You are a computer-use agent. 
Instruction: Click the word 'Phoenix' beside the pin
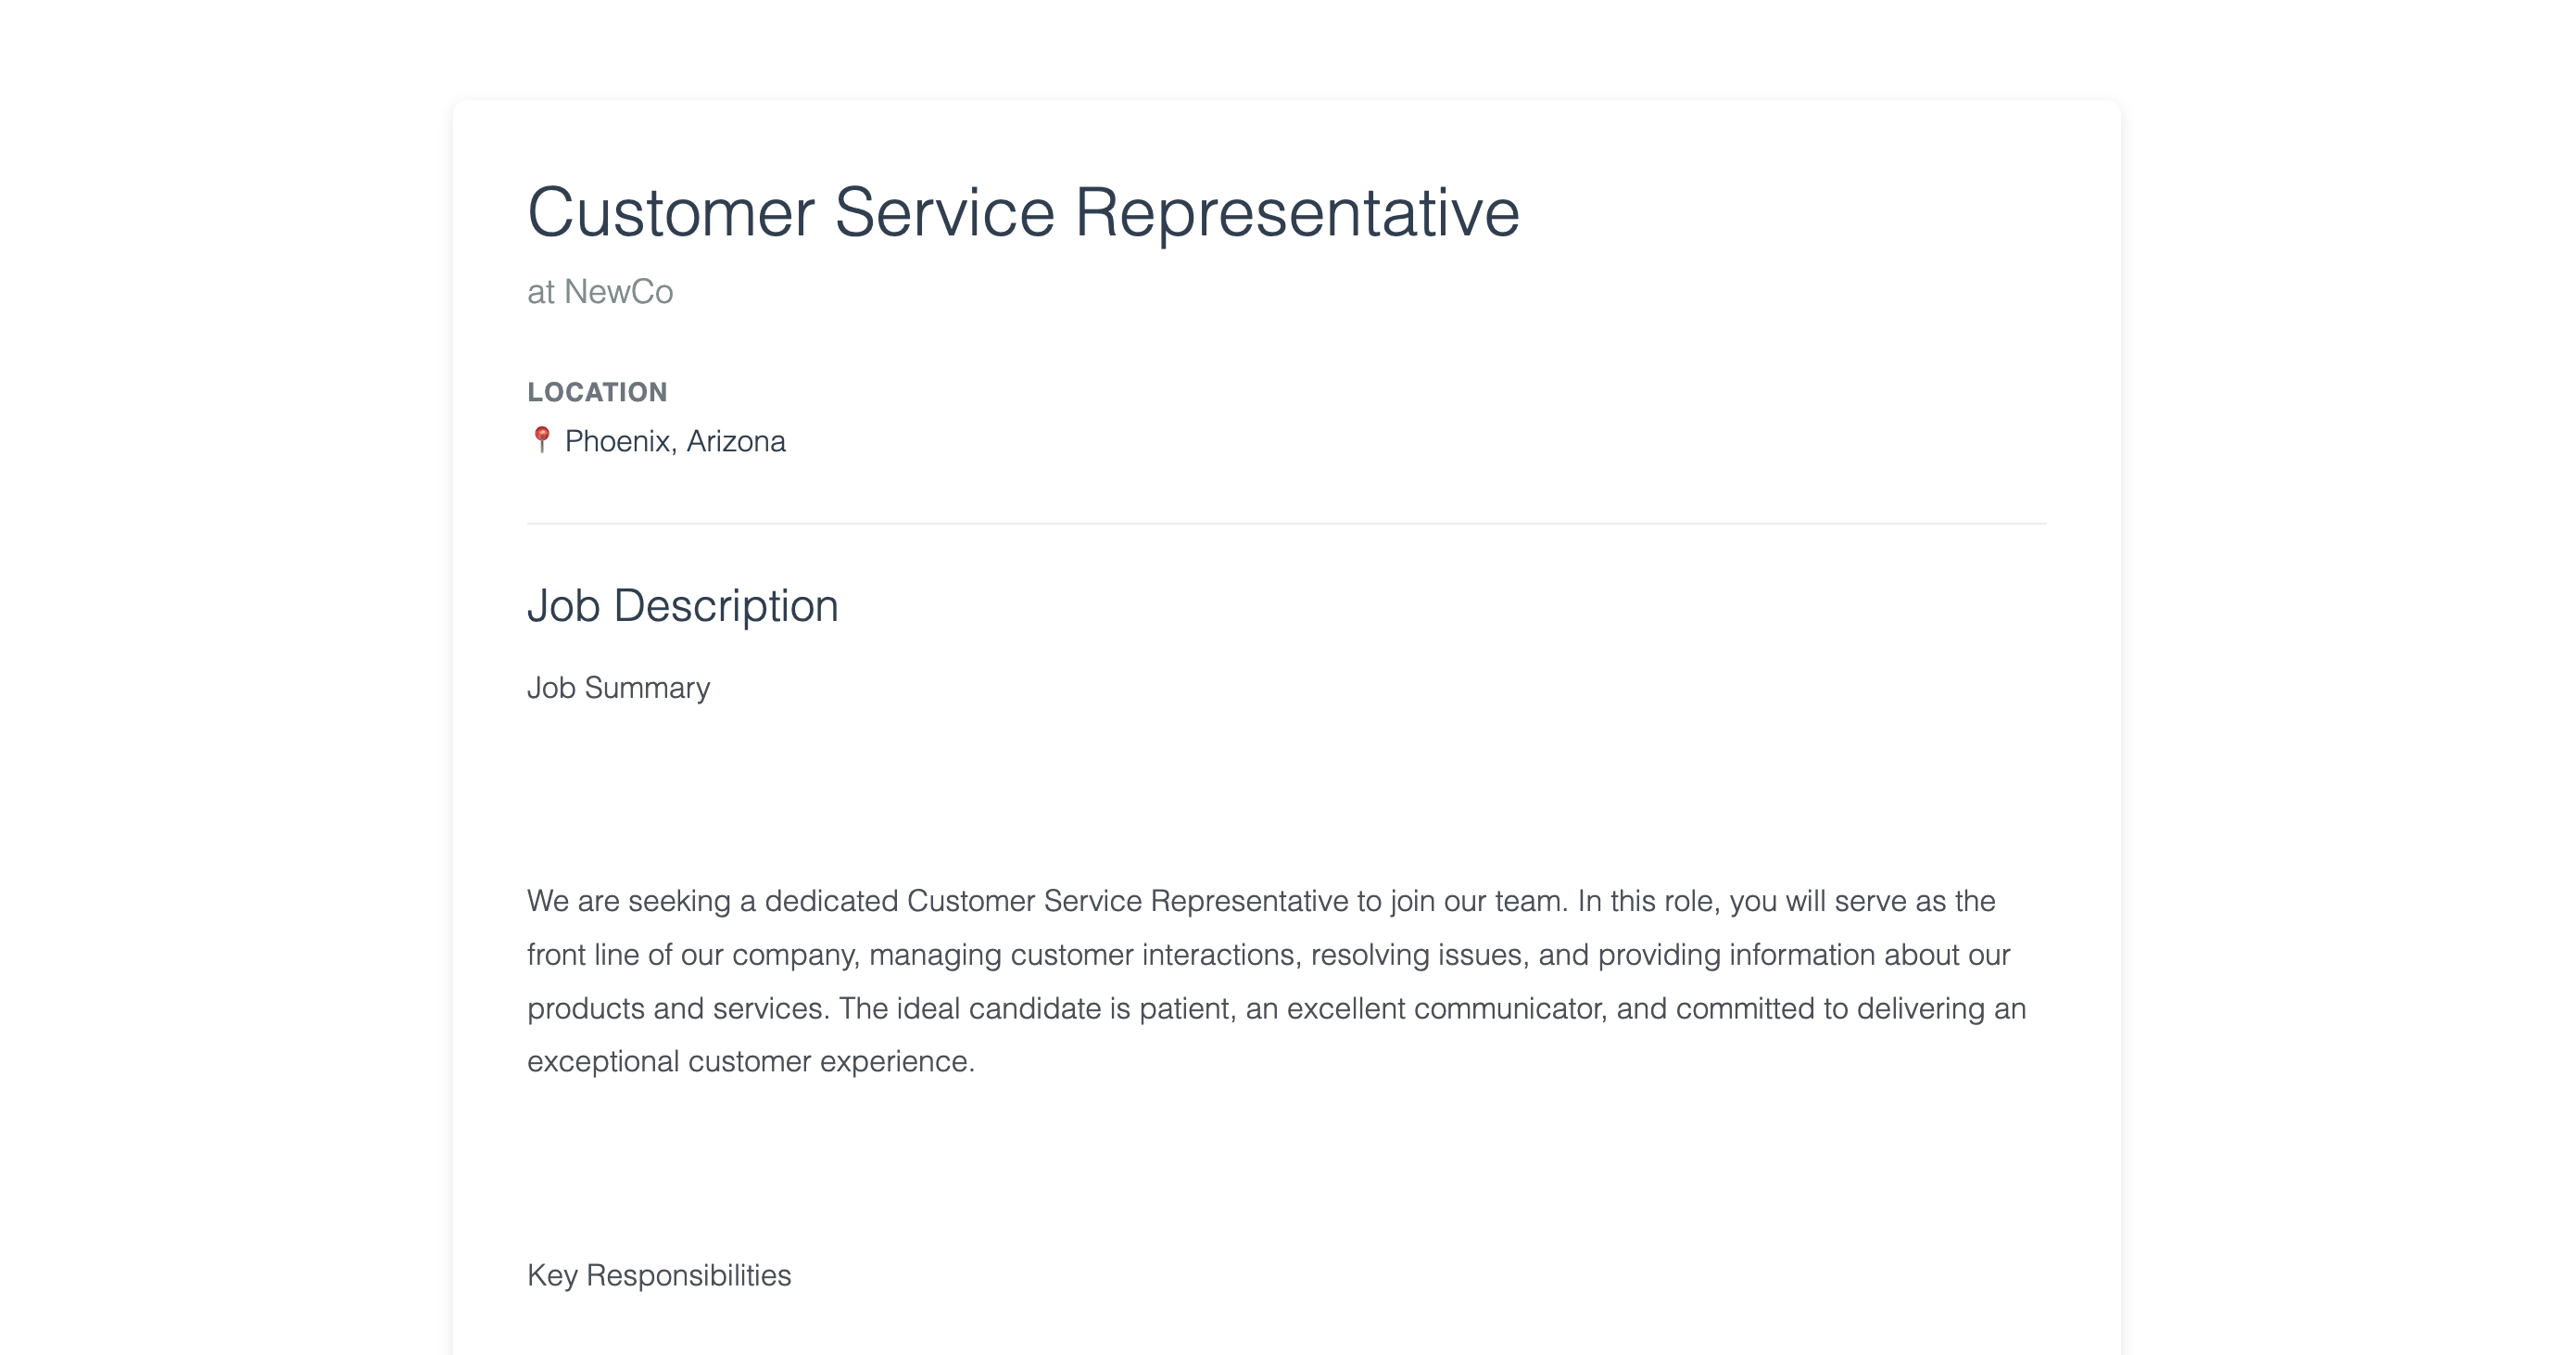coord(617,441)
